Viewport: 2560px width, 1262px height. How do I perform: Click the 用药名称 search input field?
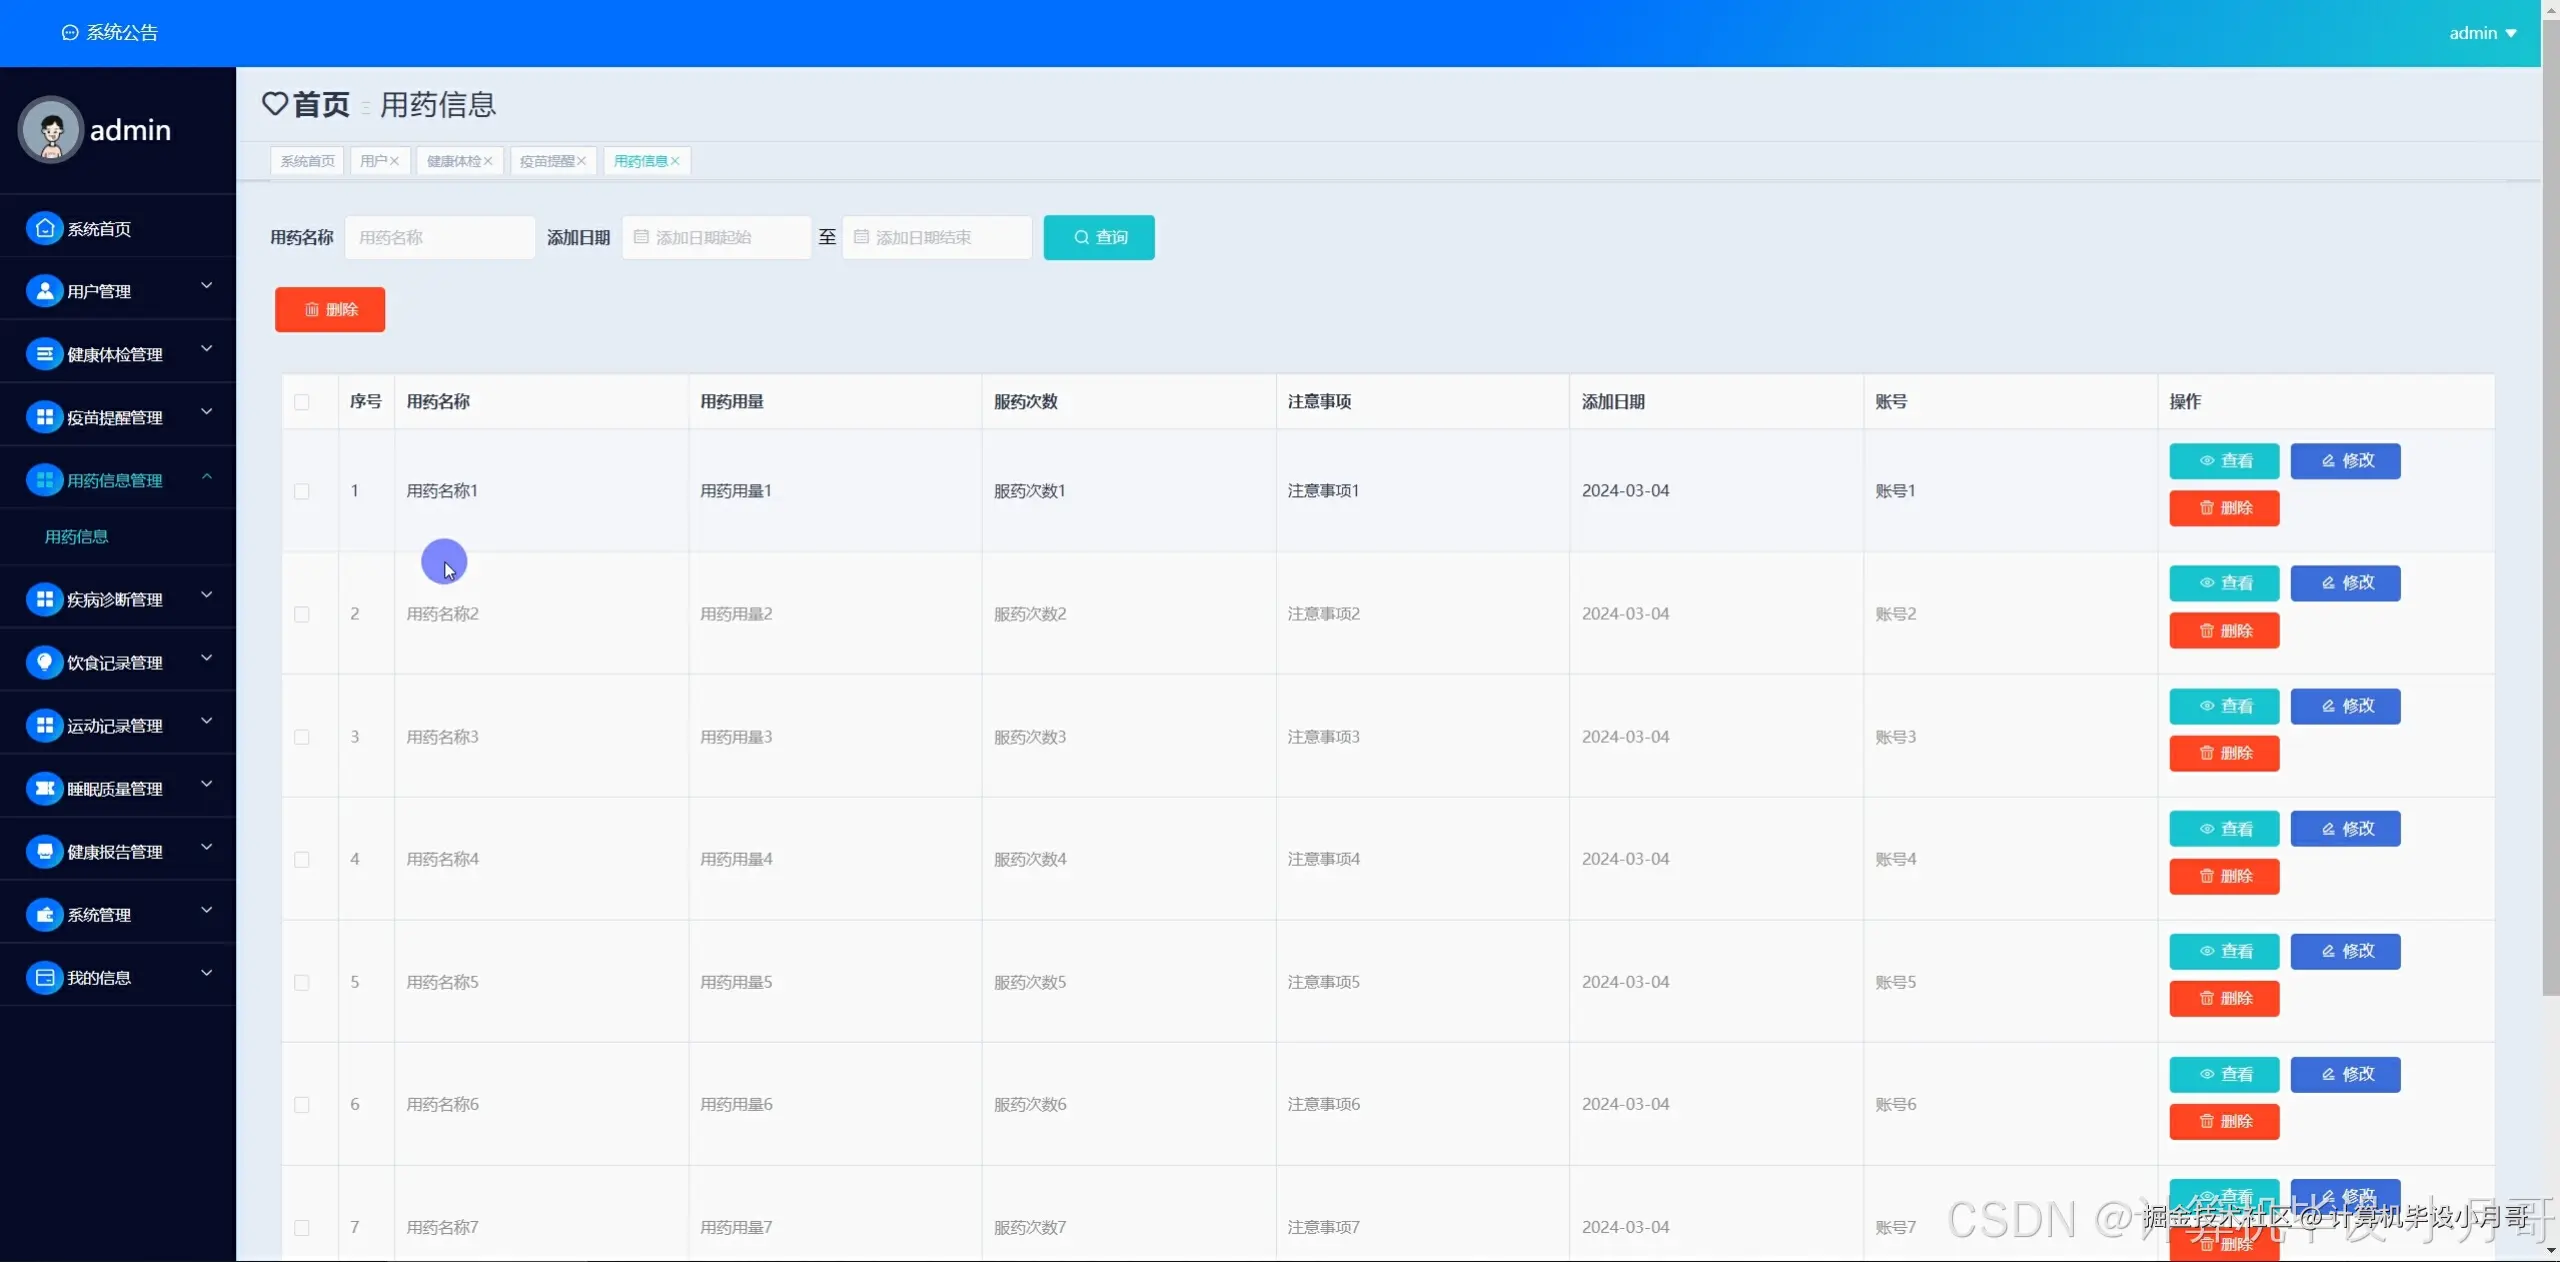coord(440,238)
